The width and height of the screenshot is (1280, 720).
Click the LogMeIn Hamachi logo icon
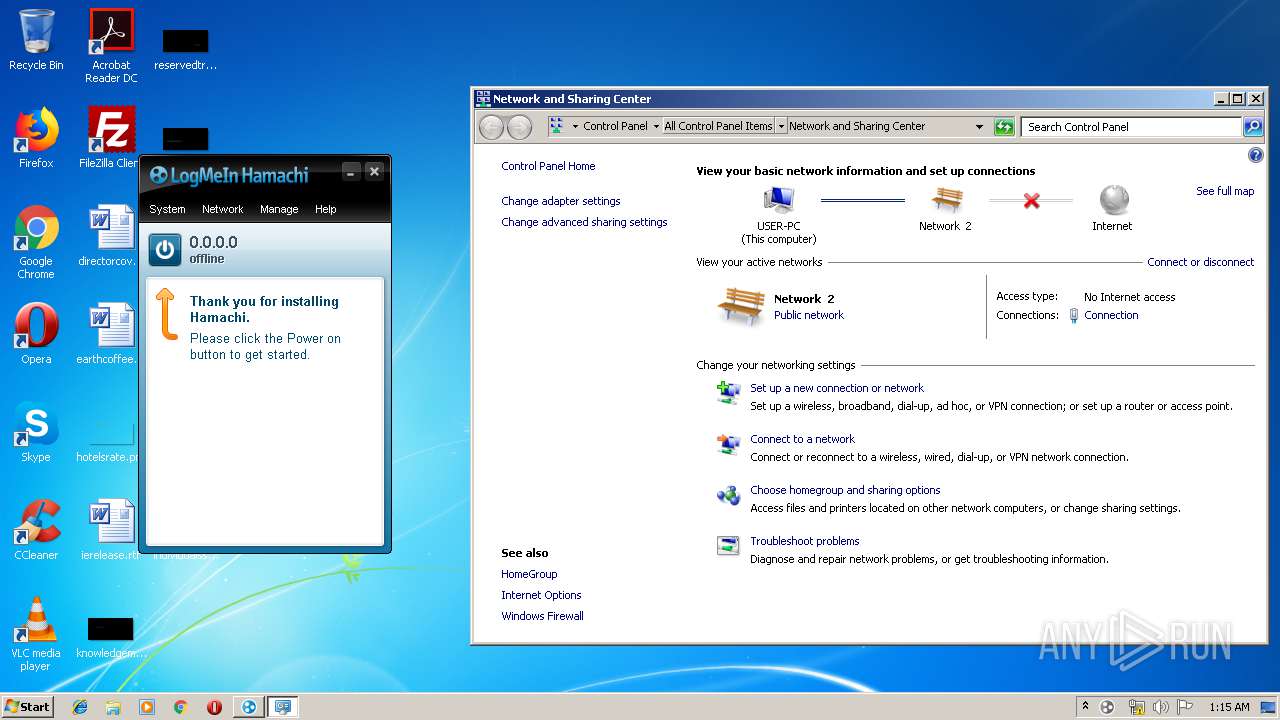pyautogui.click(x=158, y=175)
